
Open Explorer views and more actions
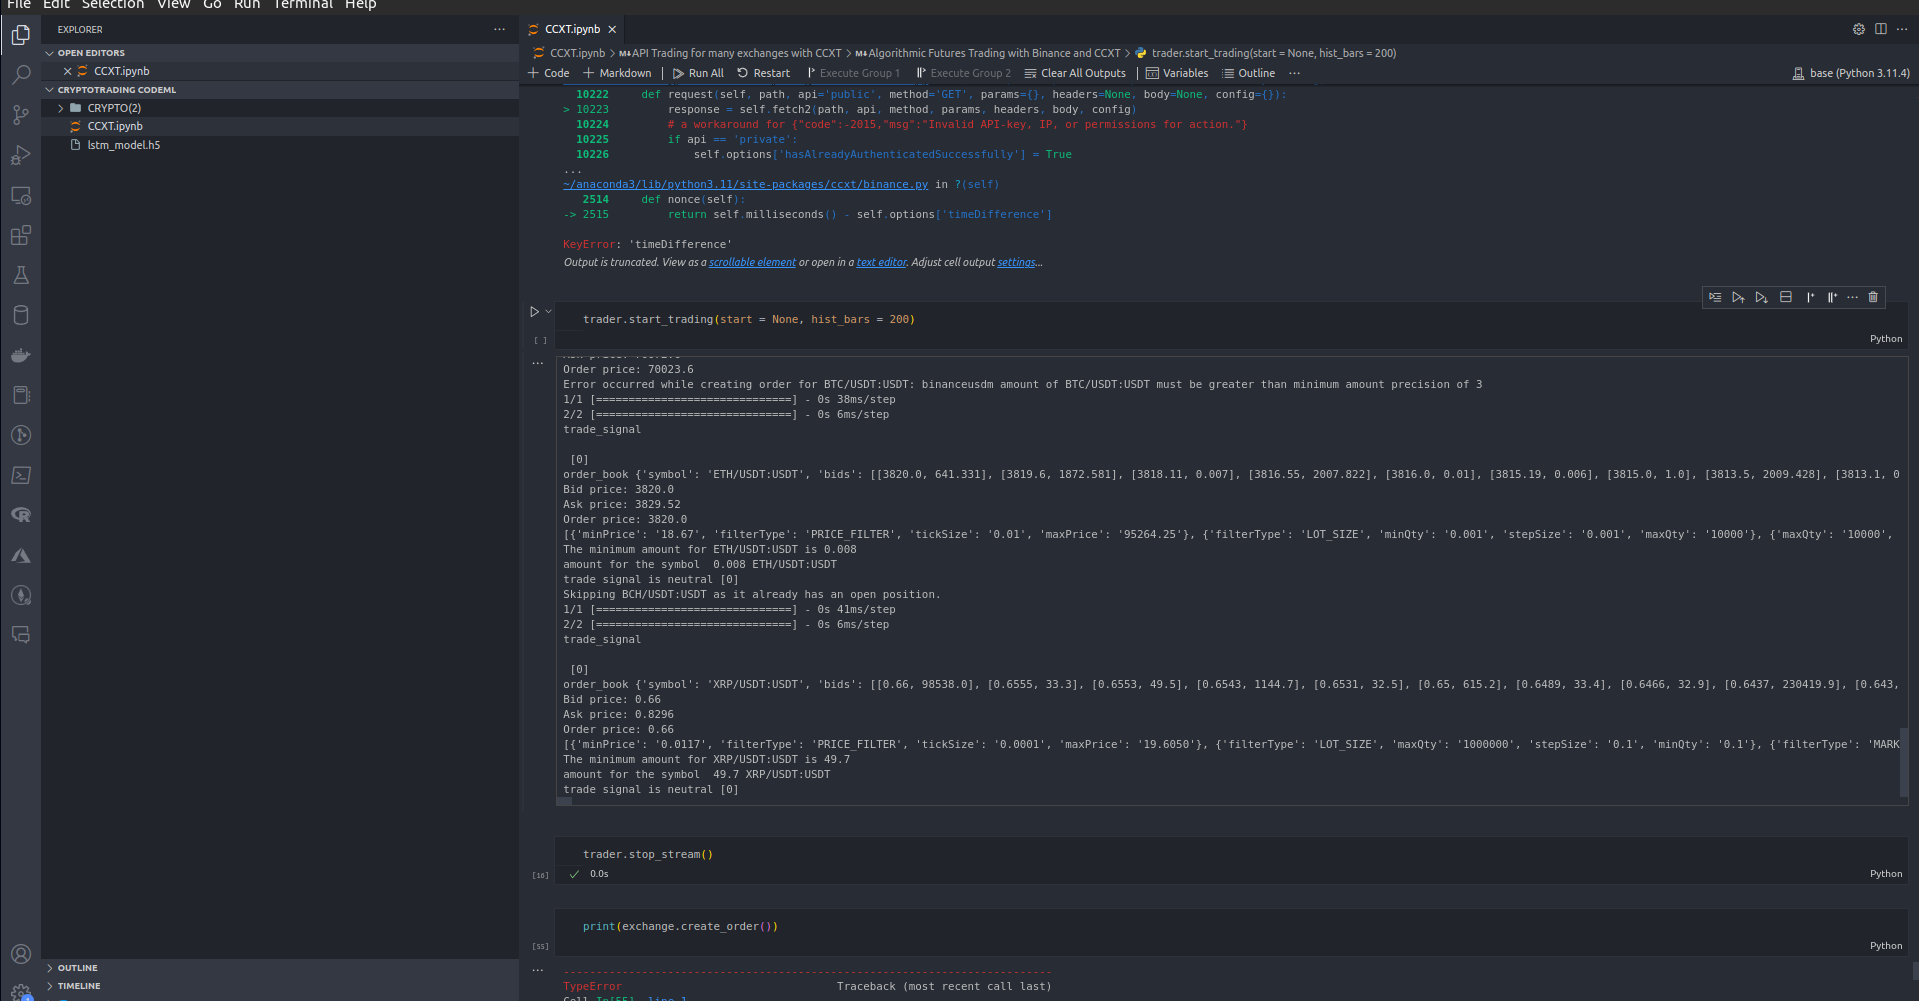tap(499, 29)
